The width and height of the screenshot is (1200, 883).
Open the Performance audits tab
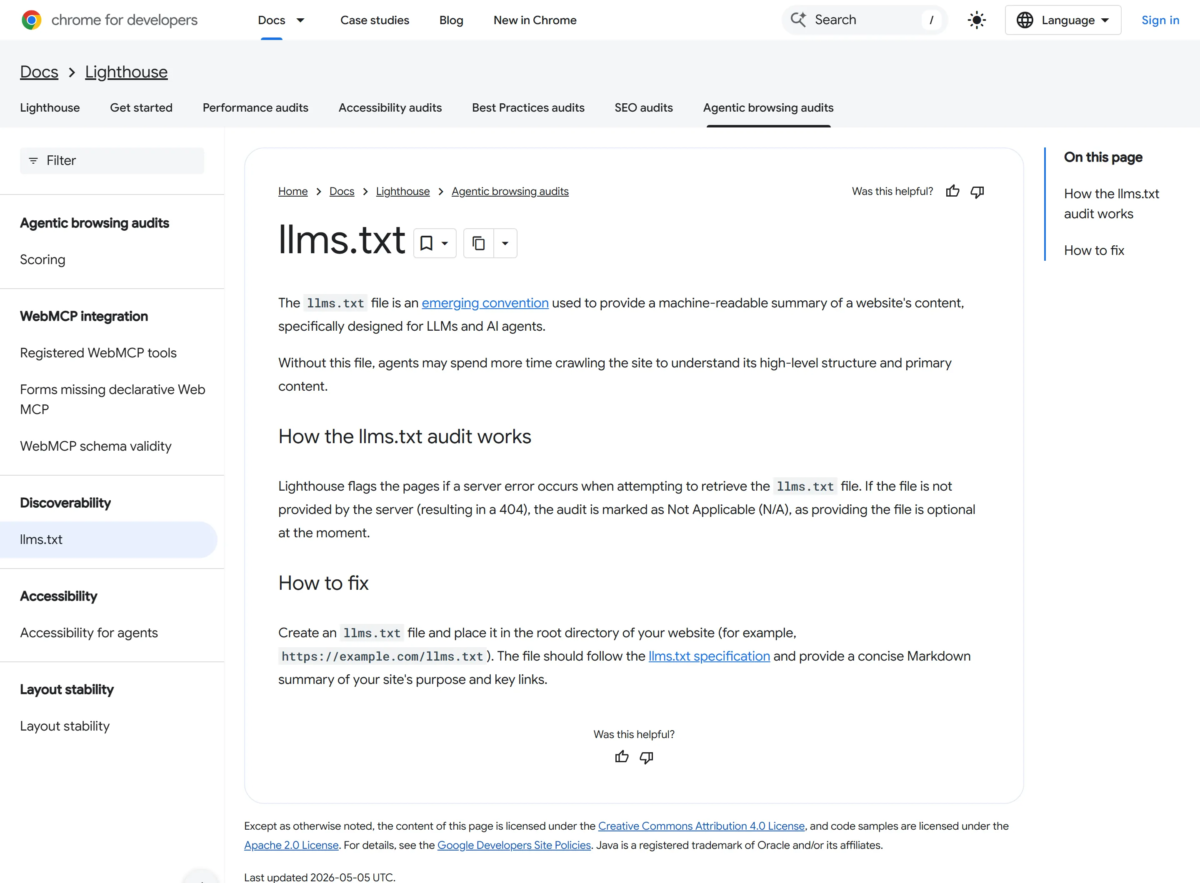point(255,107)
